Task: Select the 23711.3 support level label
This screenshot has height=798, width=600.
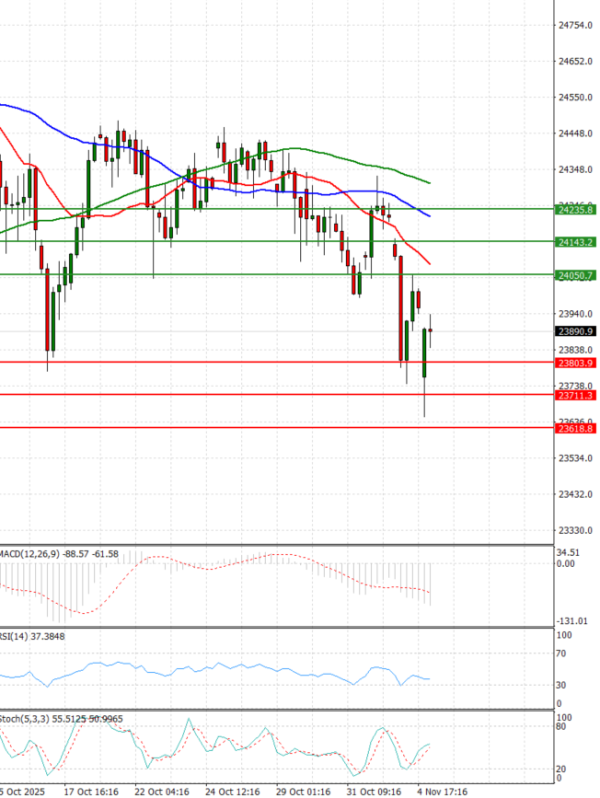Action: (x=577, y=395)
